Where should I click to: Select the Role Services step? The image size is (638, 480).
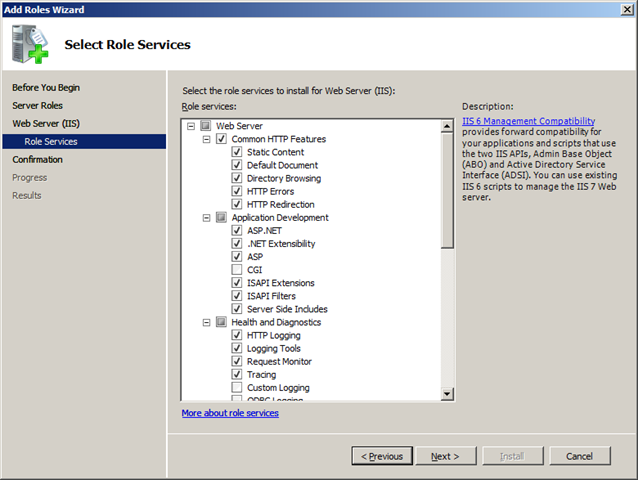click(x=84, y=141)
